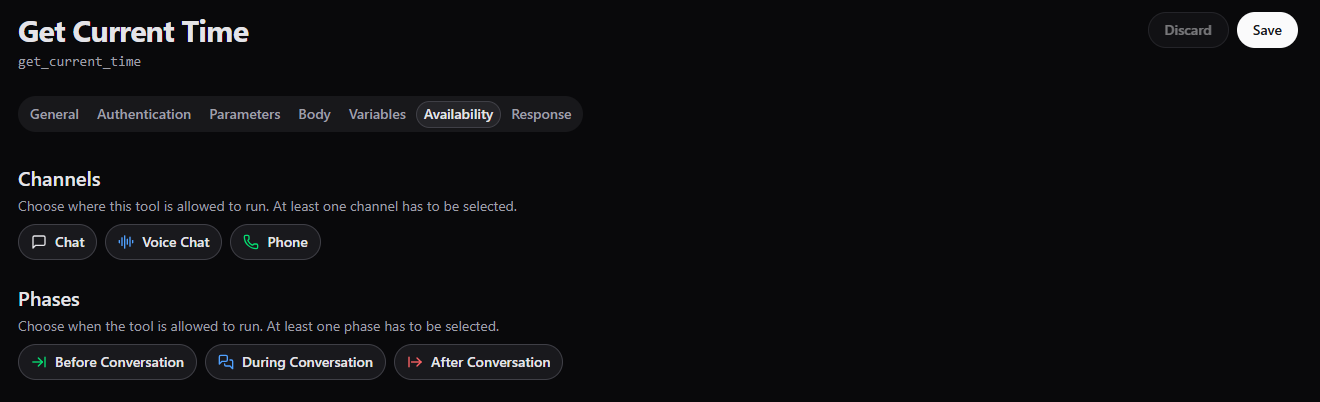Viewport: 1320px width, 402px height.
Task: Click the blue During Conversation bubbles icon
Action: [x=226, y=362]
